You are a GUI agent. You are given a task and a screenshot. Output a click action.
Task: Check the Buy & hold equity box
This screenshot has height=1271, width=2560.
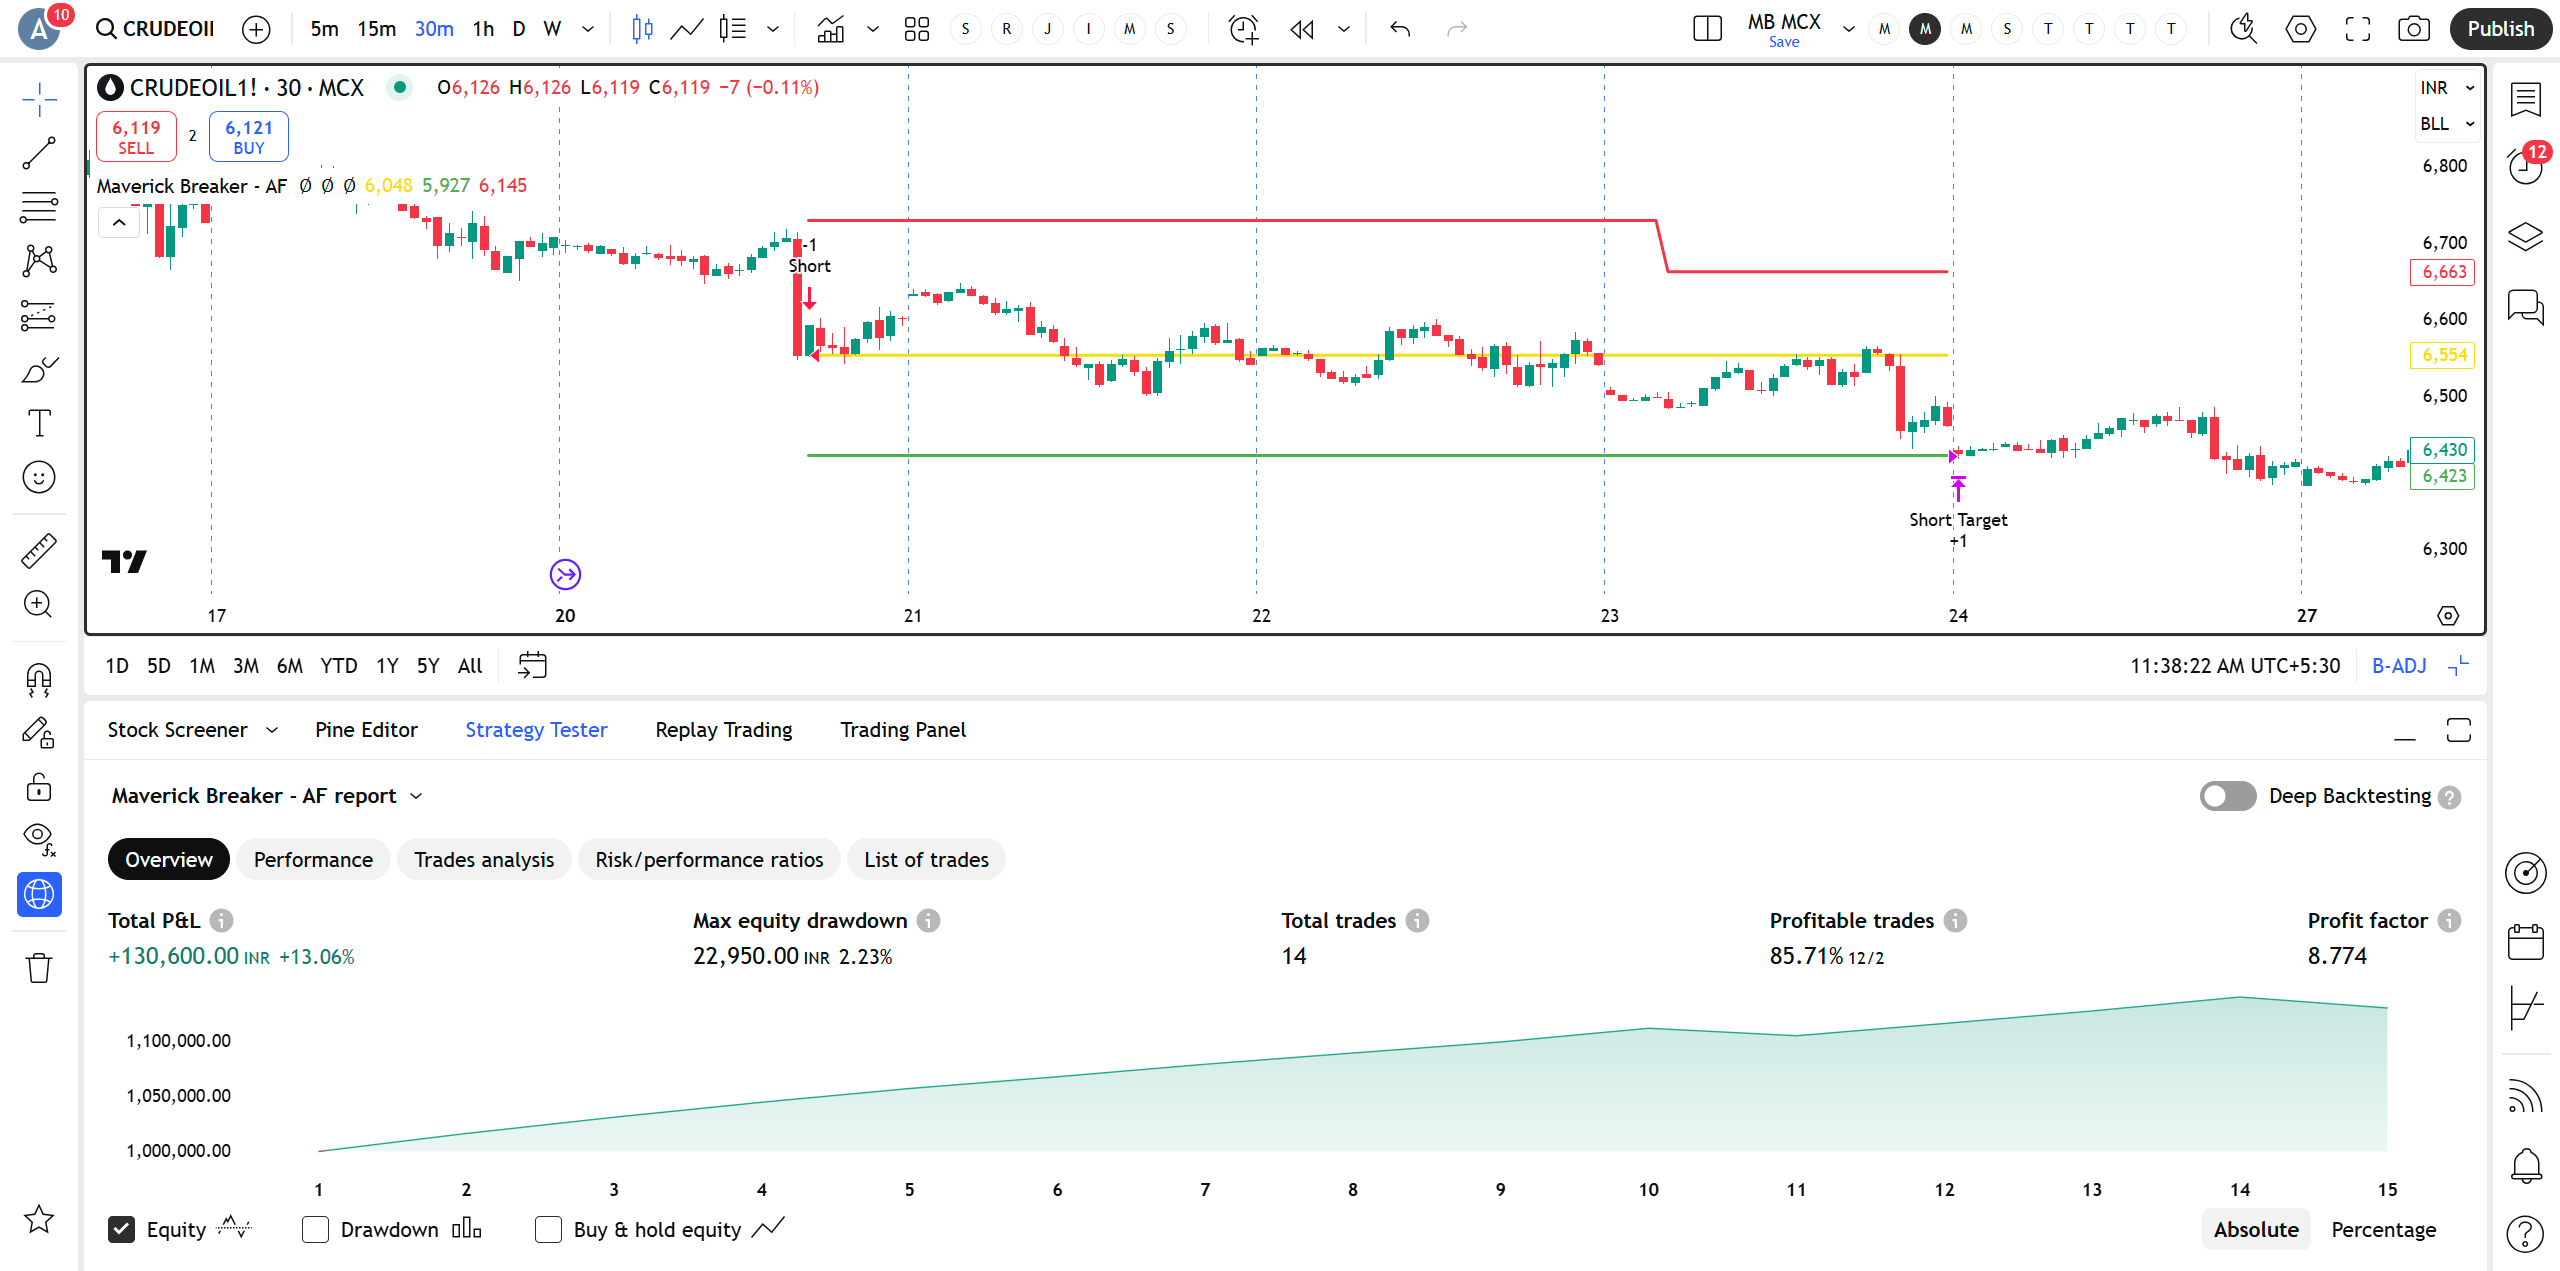click(x=548, y=1229)
